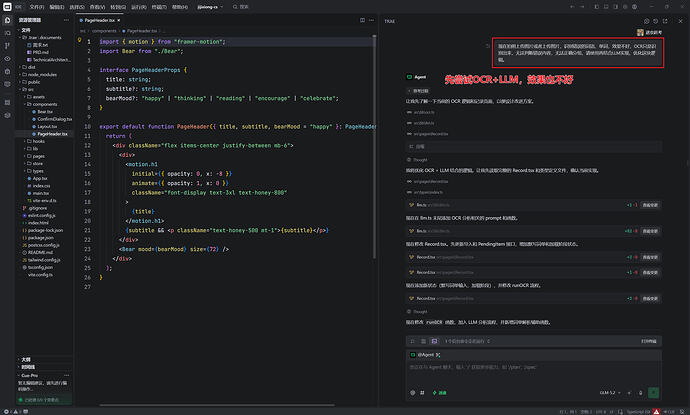The image size is (690, 415).
Task: Toggle the right side panel layout button in the title bar
Action: click(615, 7)
